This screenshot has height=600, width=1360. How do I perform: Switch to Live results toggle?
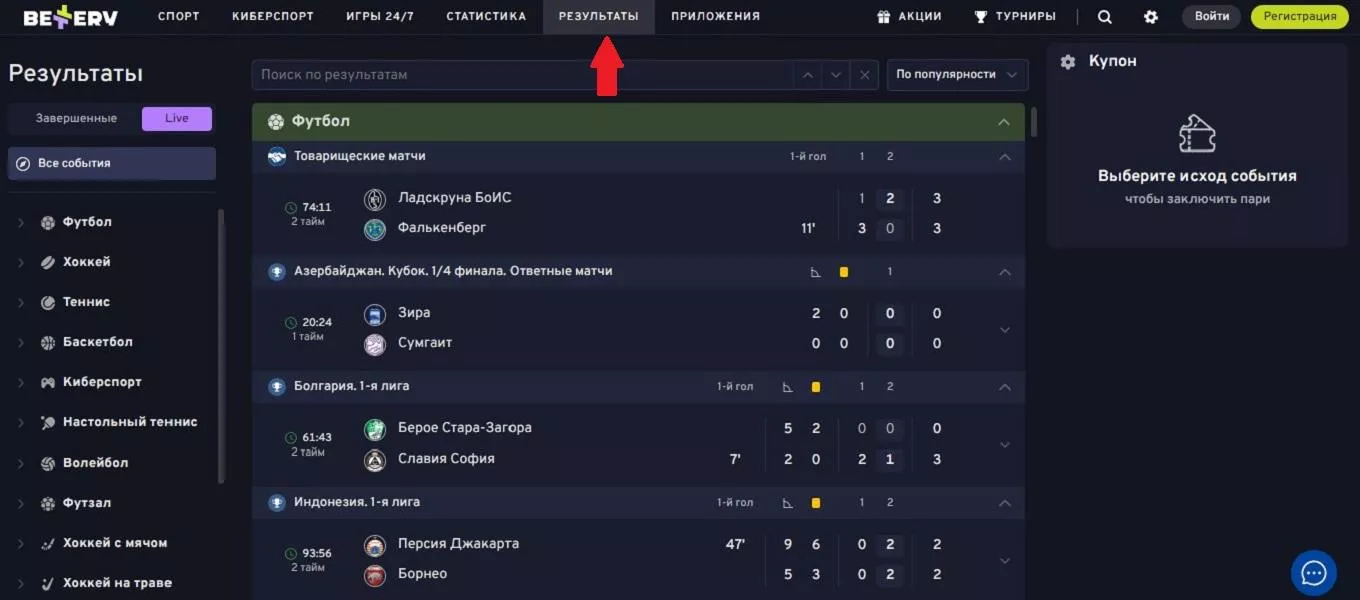tap(177, 119)
